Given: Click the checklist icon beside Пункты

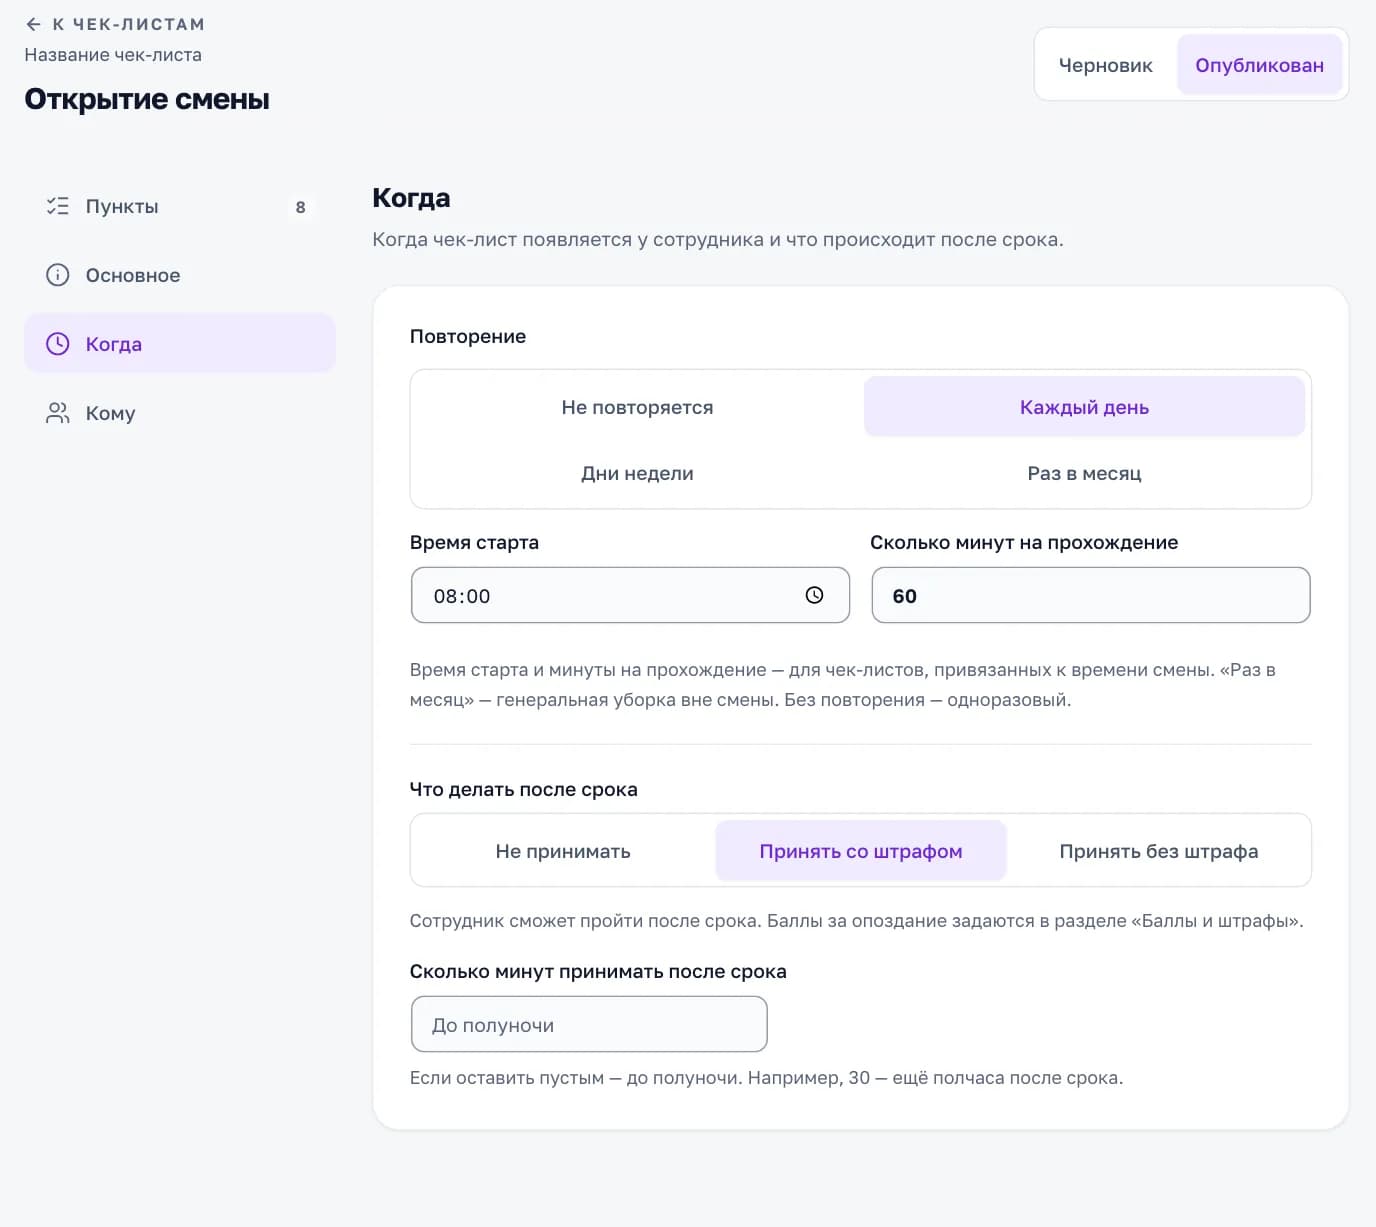Looking at the screenshot, I should (x=58, y=206).
